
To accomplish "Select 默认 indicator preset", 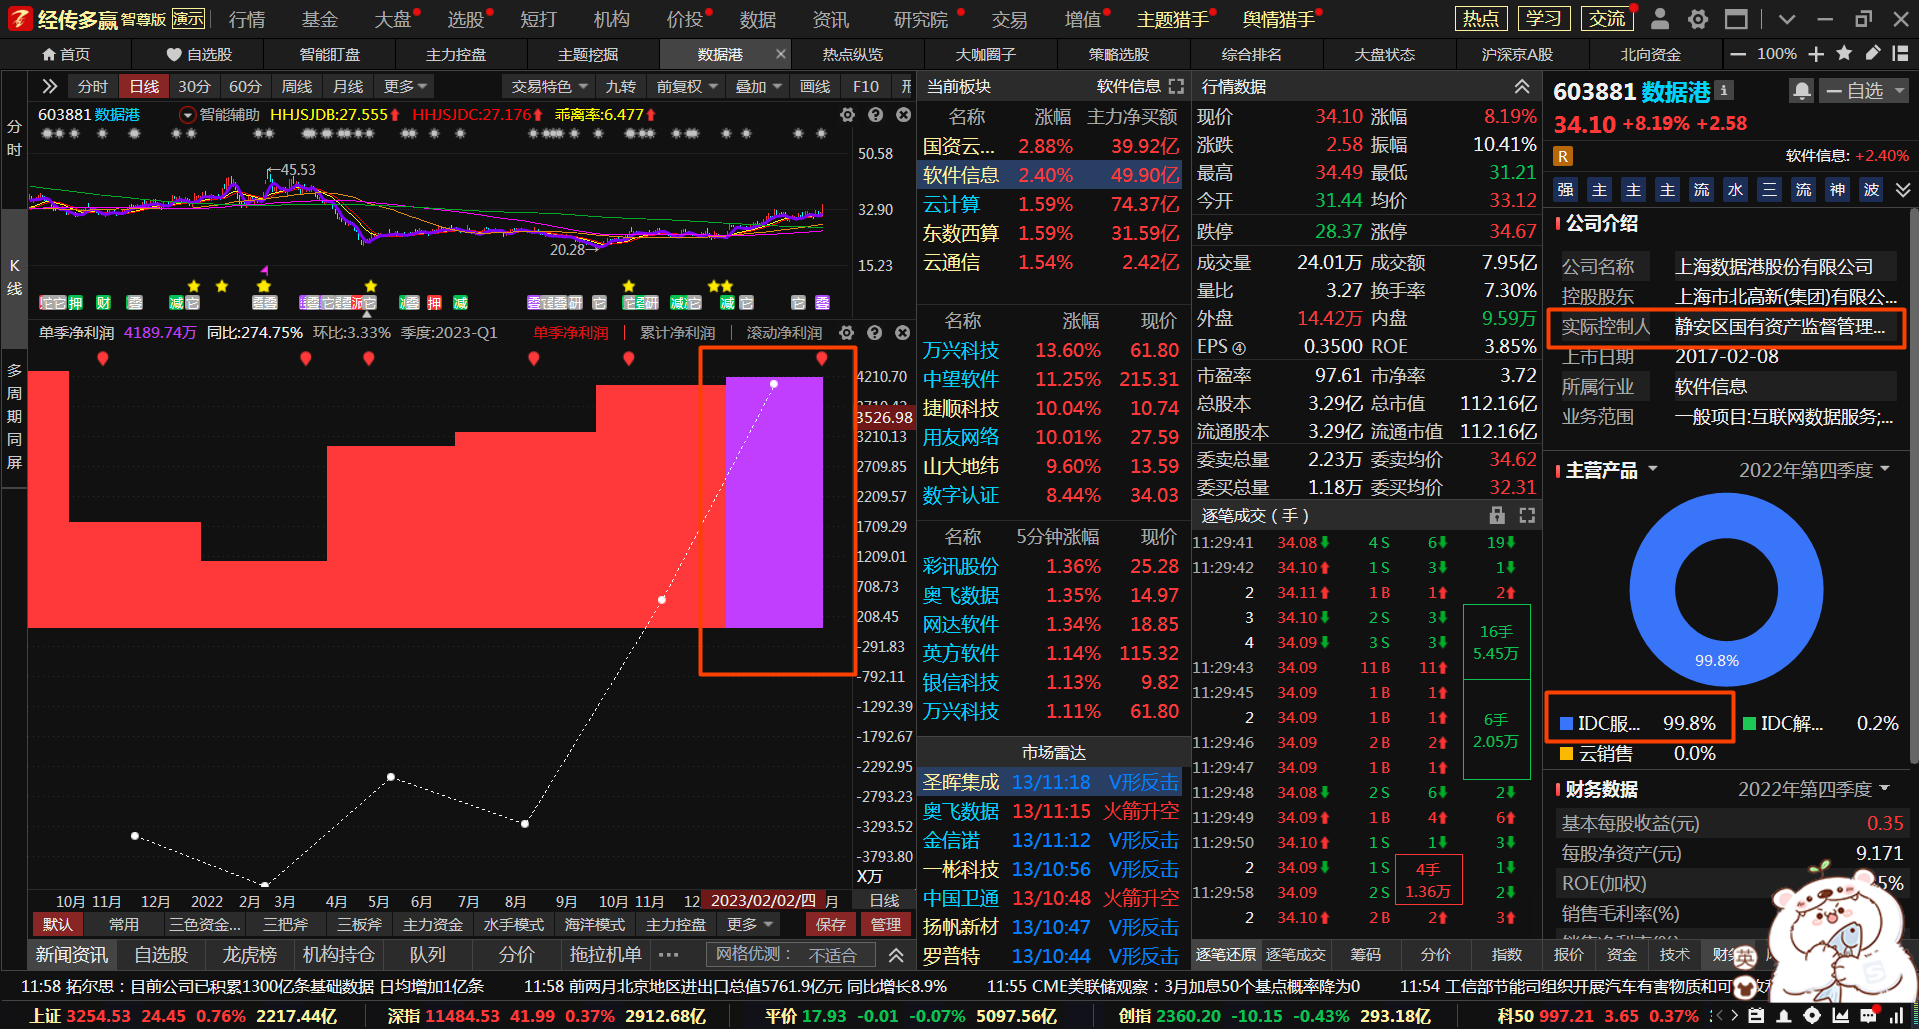I will point(58,924).
